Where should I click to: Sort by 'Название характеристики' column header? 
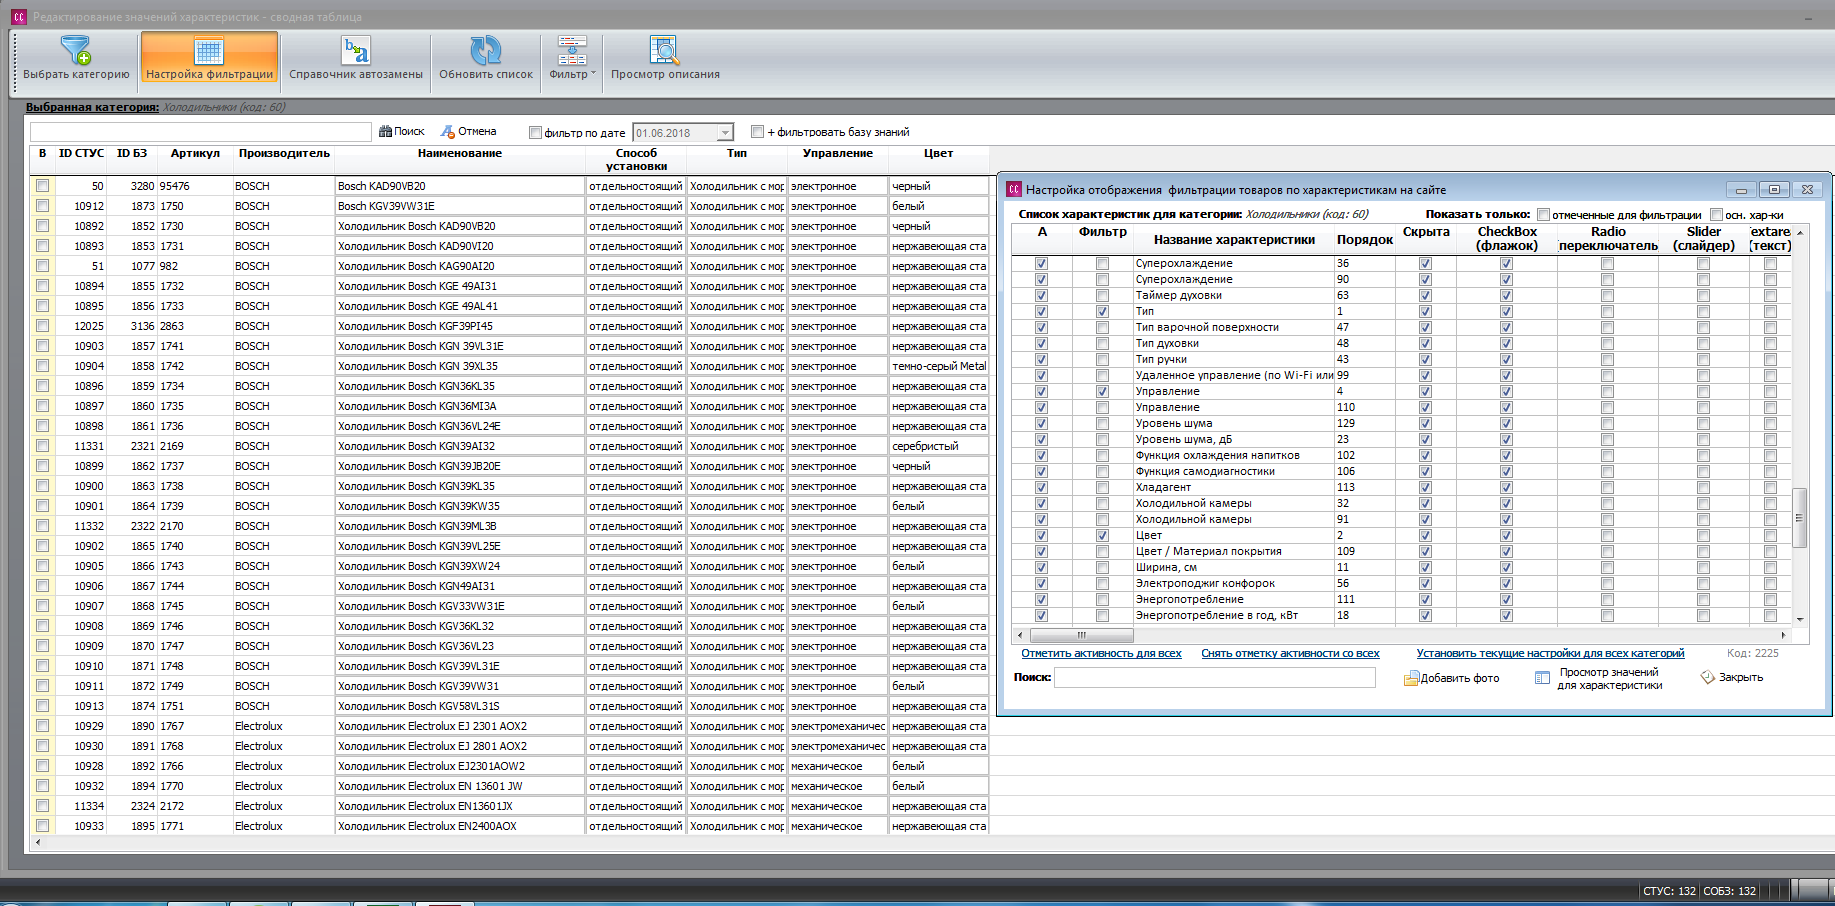pyautogui.click(x=1234, y=239)
